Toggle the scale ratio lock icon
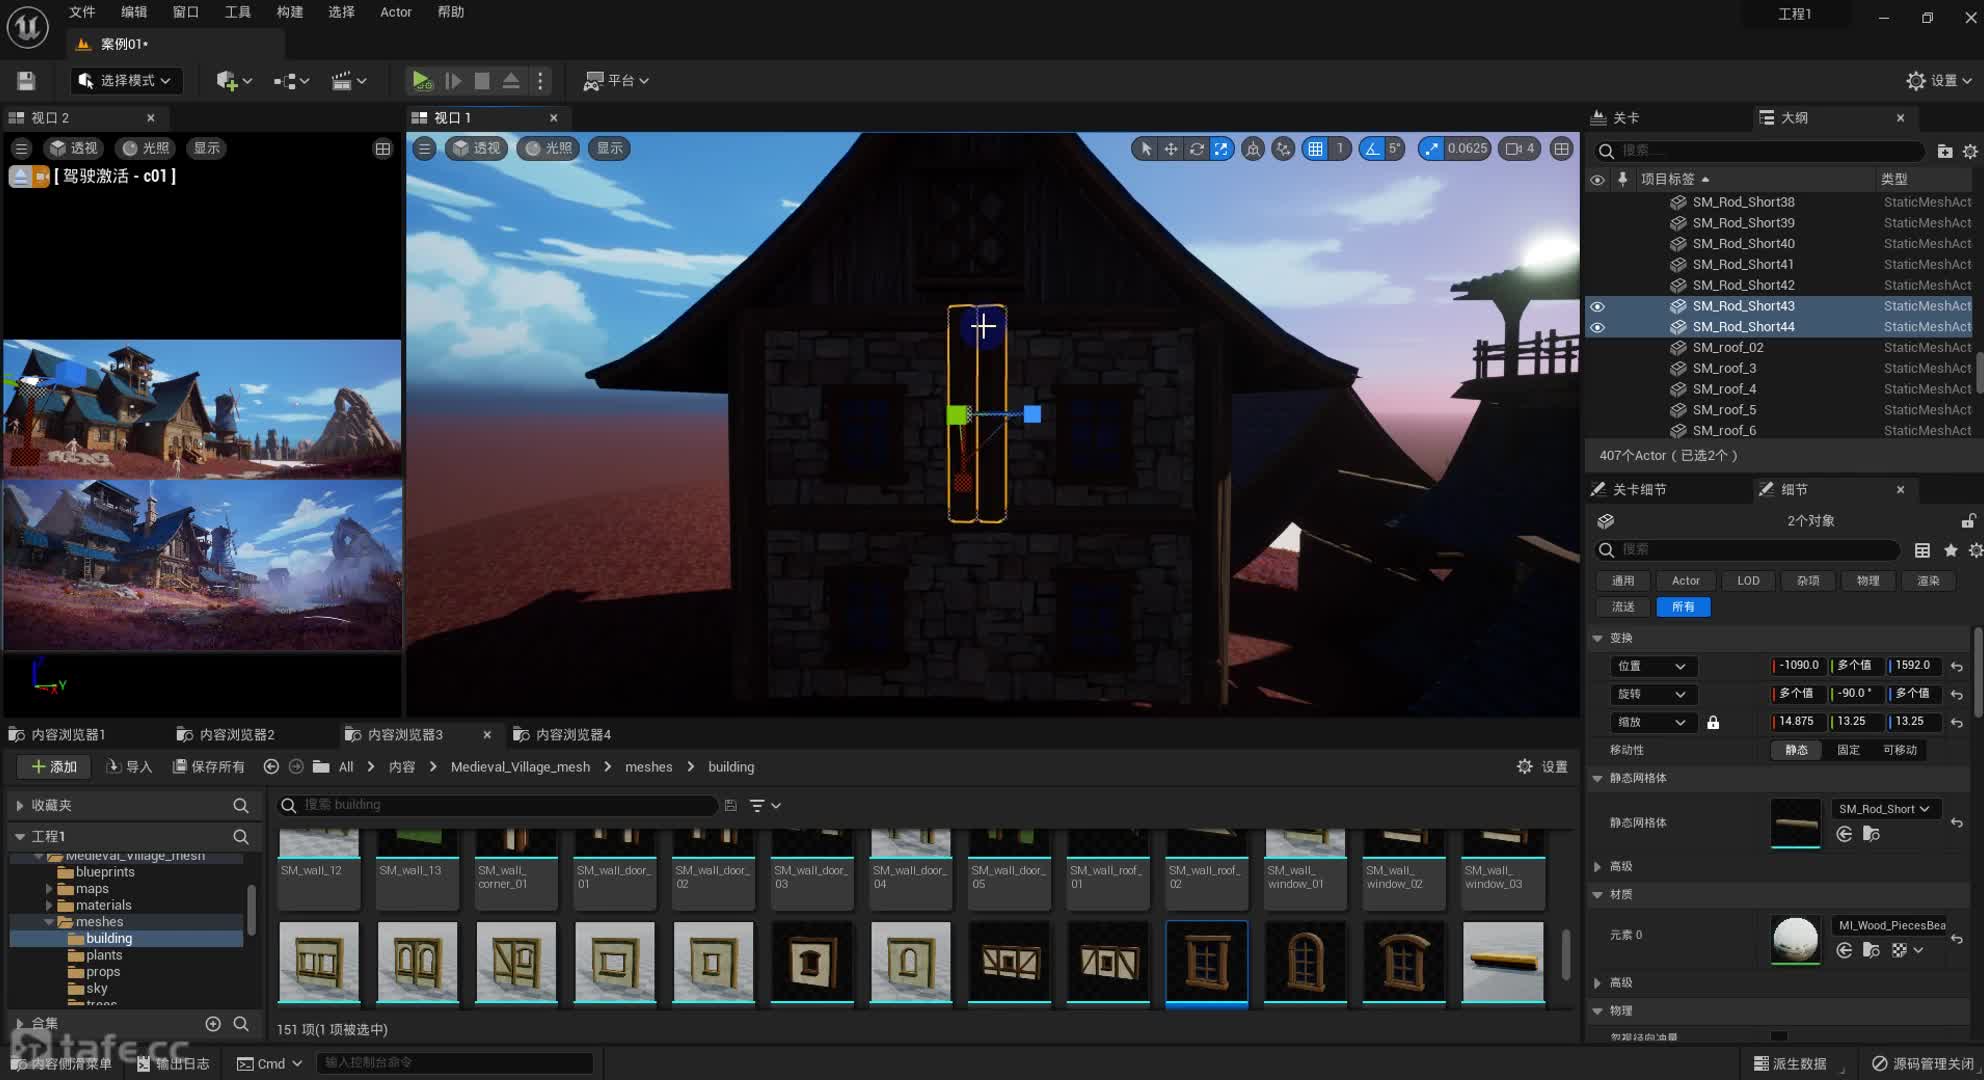Viewport: 1984px width, 1080px height. coord(1713,722)
